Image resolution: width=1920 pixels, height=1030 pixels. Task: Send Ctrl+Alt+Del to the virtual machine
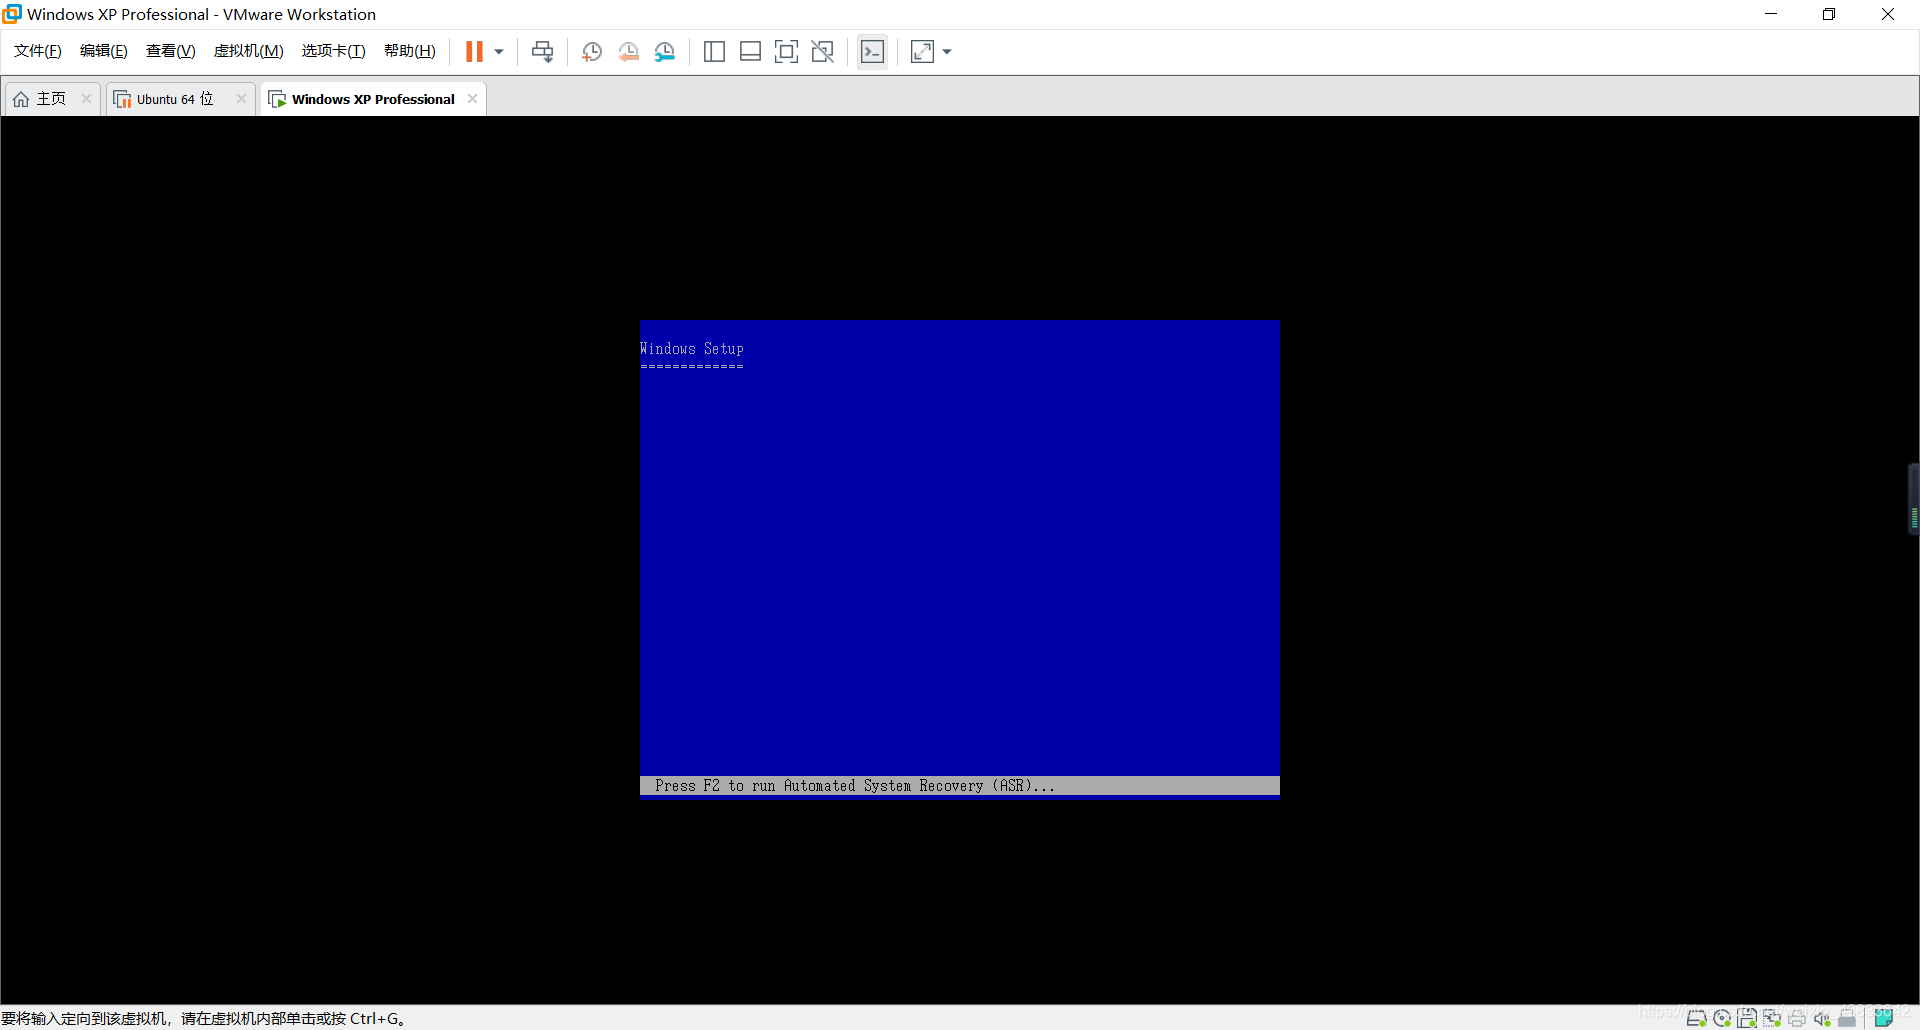click(x=542, y=51)
